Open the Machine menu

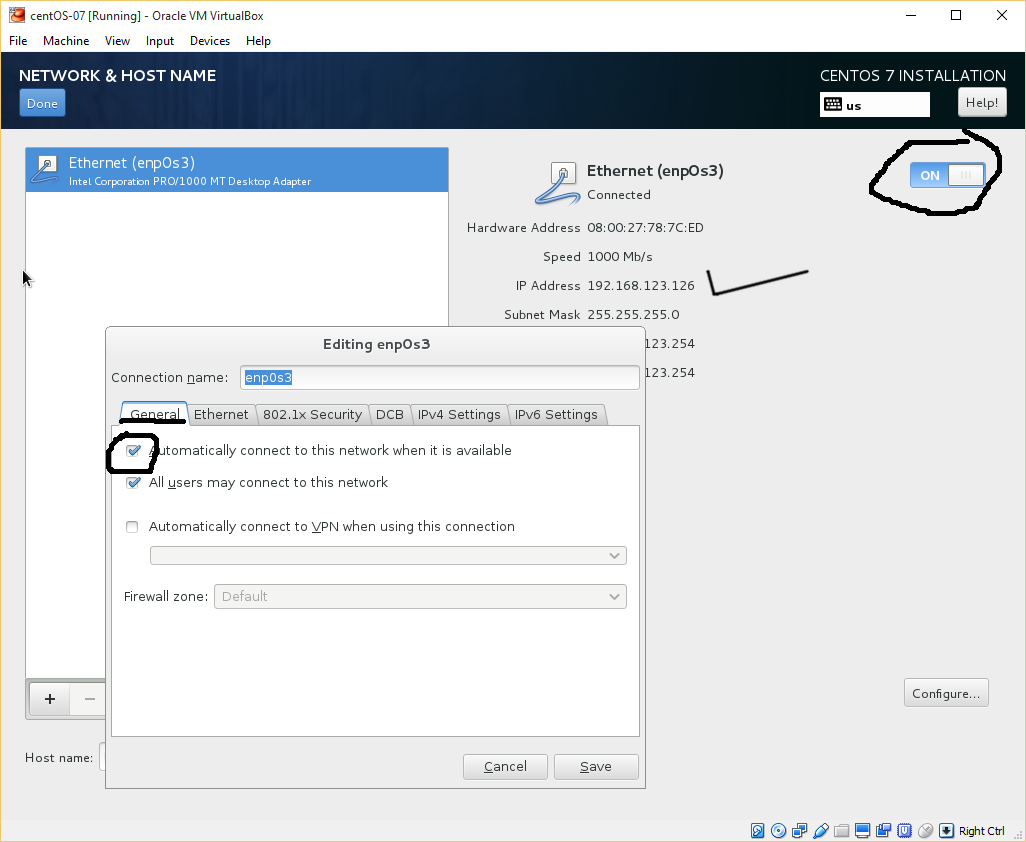click(x=66, y=41)
